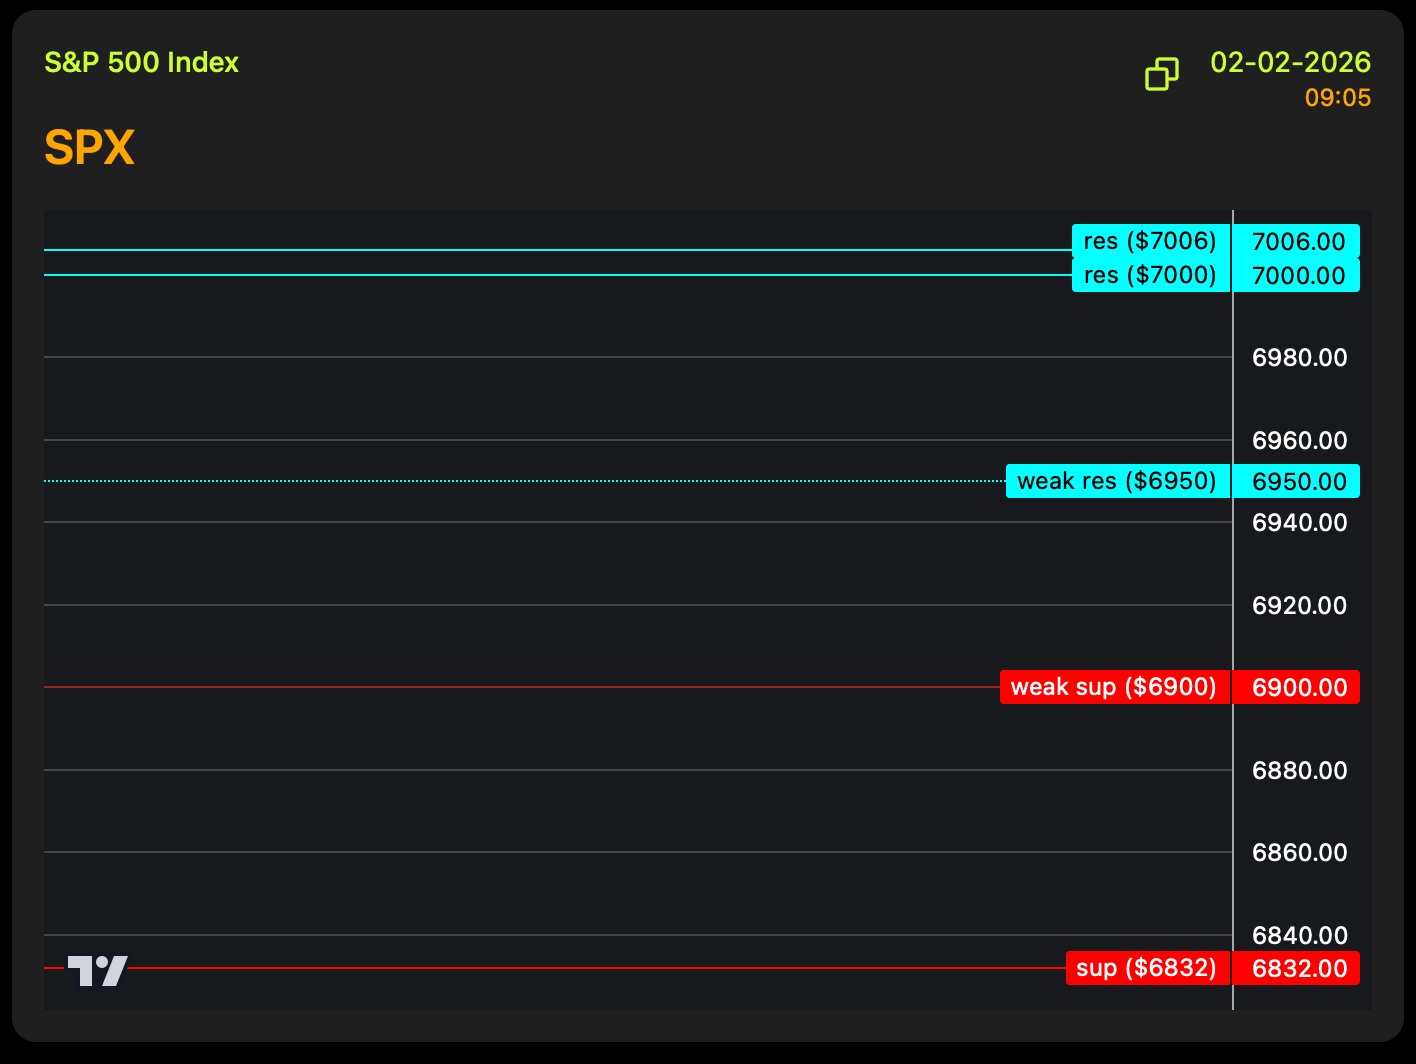Image resolution: width=1416 pixels, height=1064 pixels.
Task: Click the SPX ticker symbol
Action: click(89, 148)
